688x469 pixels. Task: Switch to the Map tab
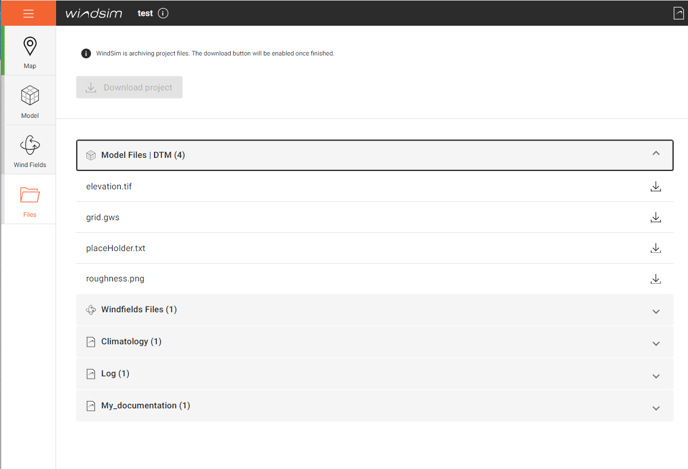pos(29,52)
